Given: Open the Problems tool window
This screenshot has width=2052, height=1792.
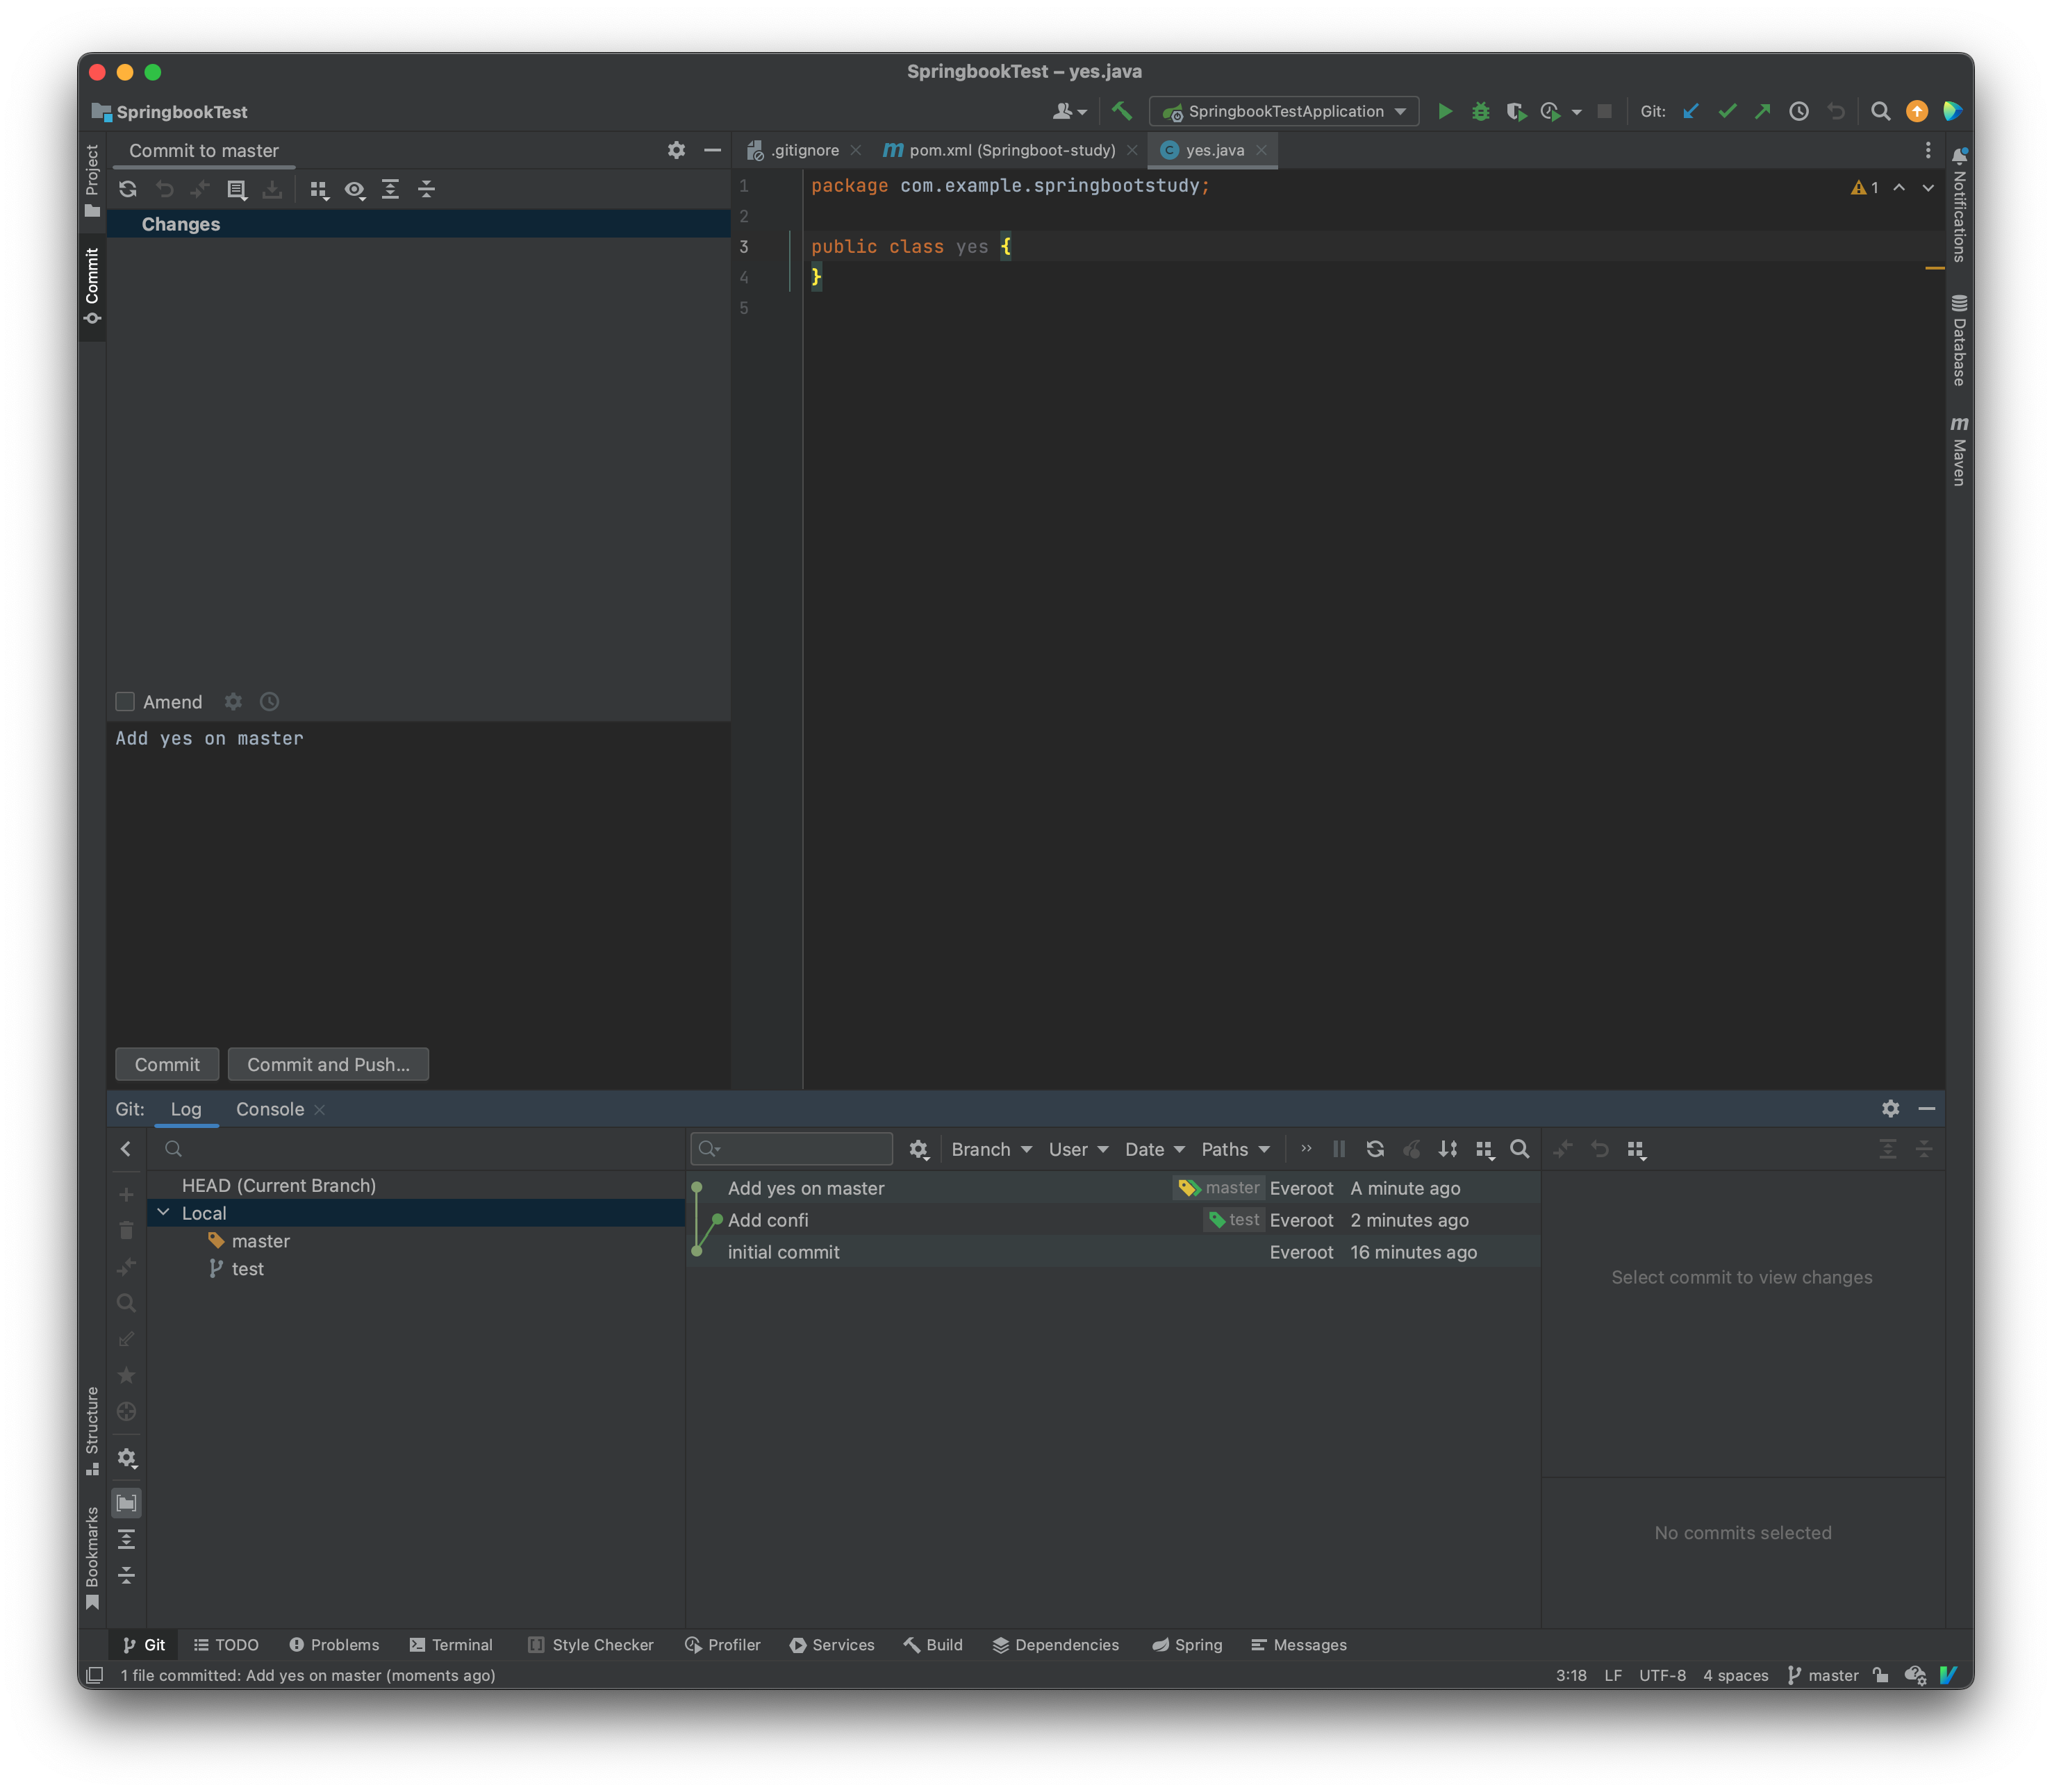Looking at the screenshot, I should click(x=334, y=1645).
